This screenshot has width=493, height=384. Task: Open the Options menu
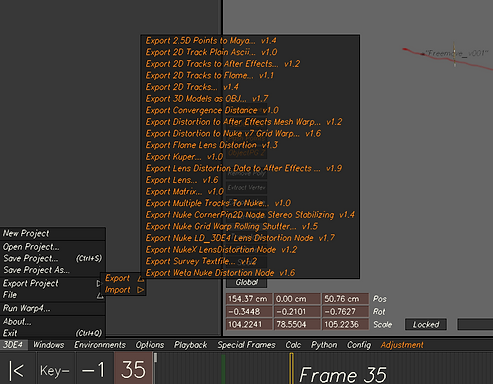tap(150, 345)
